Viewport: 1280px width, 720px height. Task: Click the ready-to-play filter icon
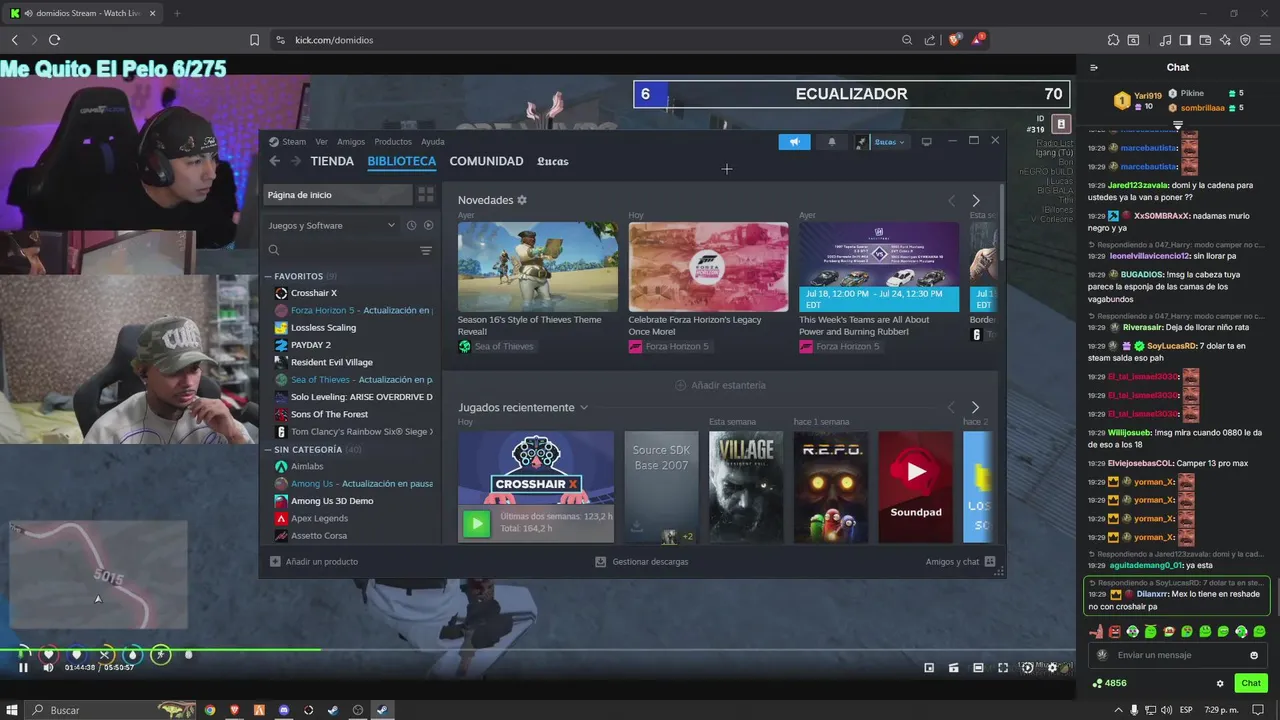428,225
